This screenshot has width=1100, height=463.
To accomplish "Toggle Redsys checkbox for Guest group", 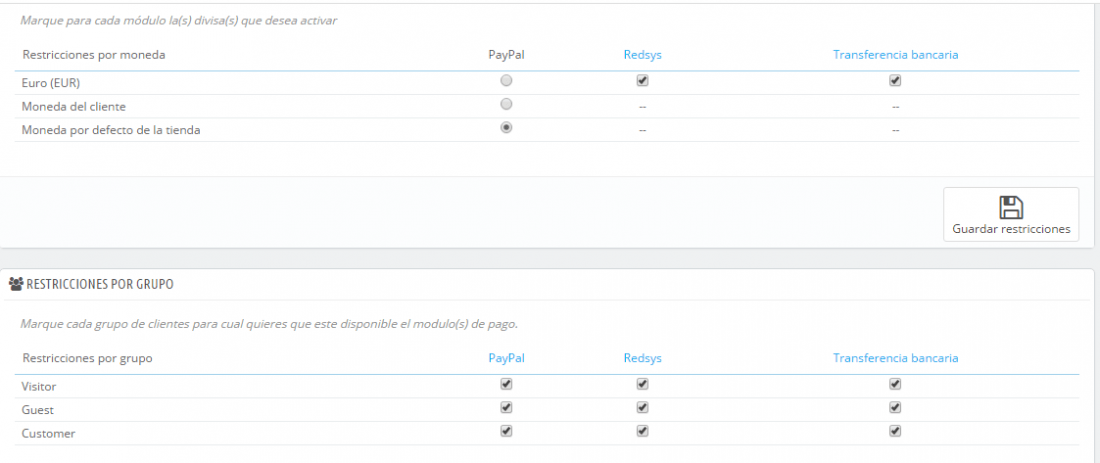I will click(642, 408).
